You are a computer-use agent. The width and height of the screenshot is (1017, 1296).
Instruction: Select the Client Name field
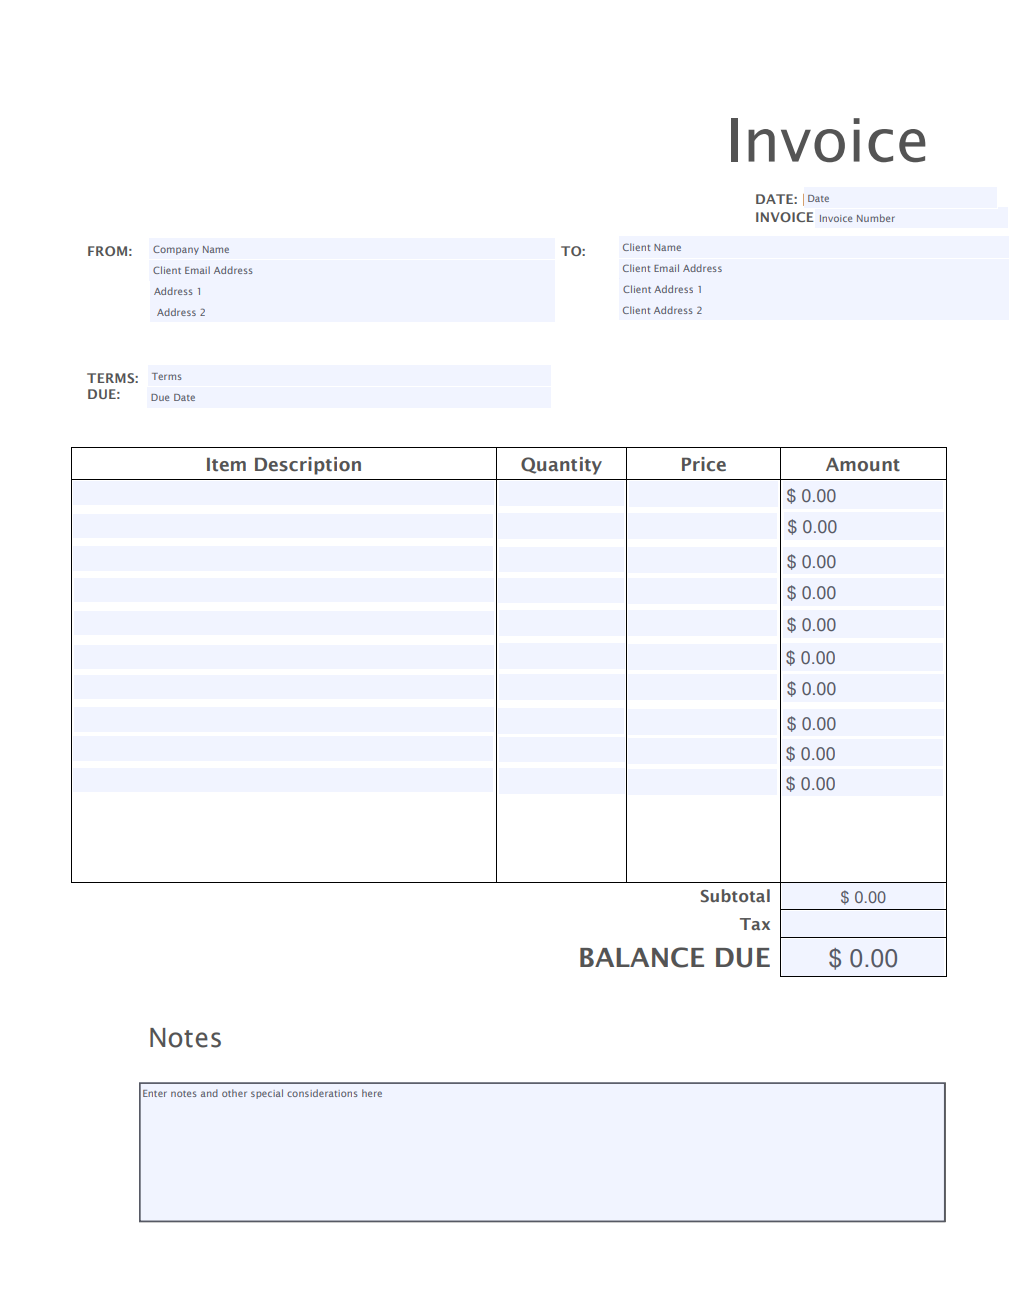tap(813, 247)
